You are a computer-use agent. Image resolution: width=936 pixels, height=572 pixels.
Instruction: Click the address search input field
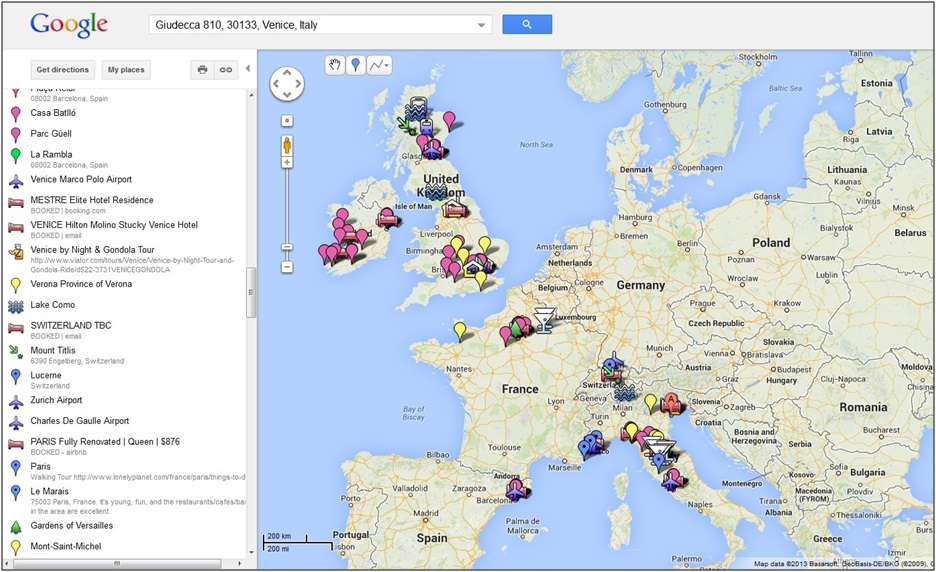point(310,25)
